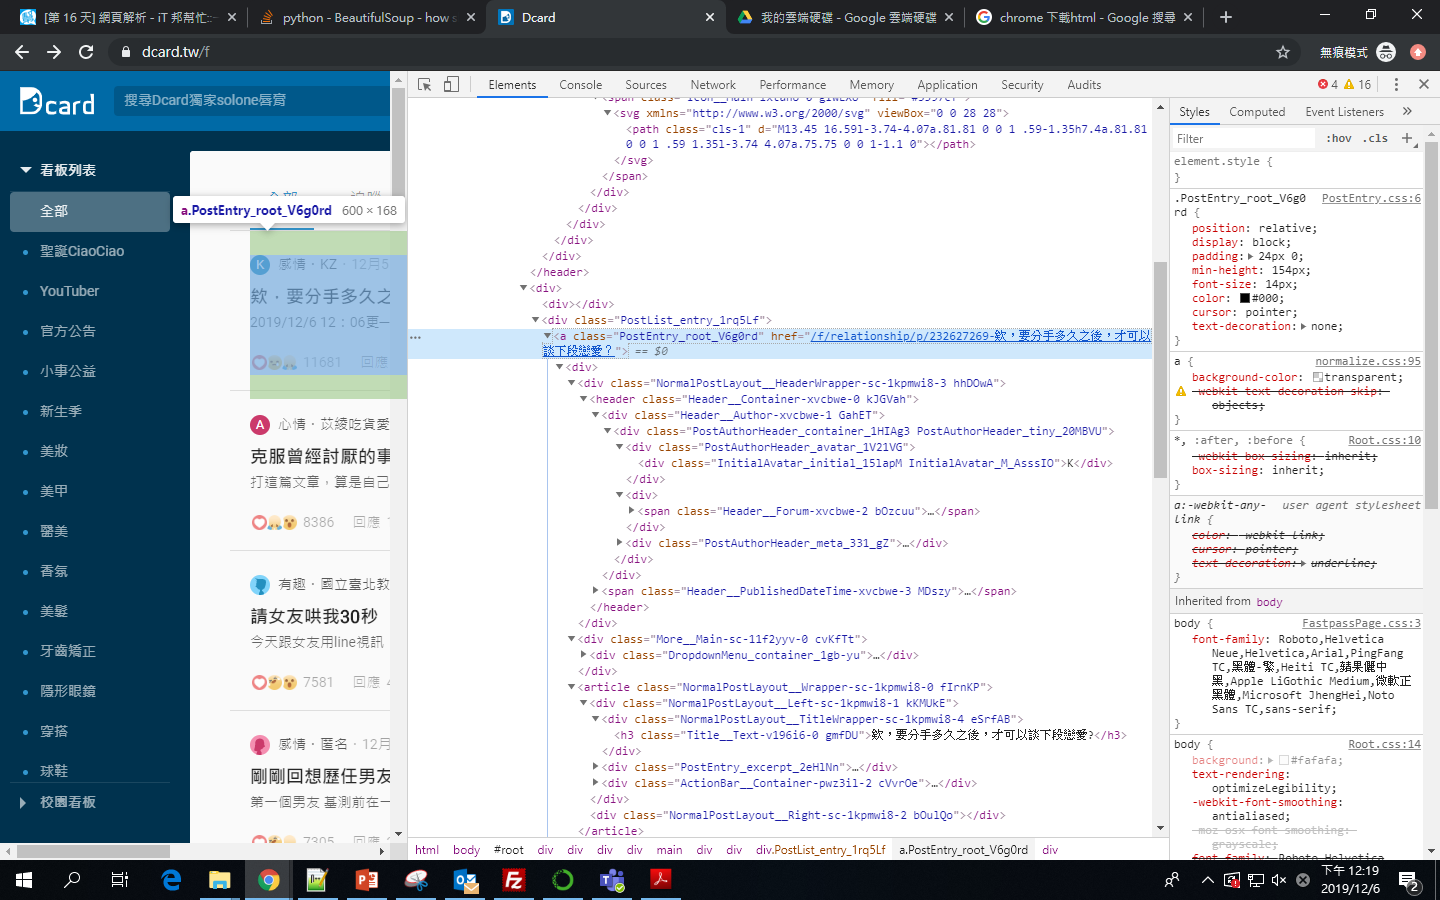Open File Explorer from taskbar
The image size is (1440, 900).
[x=219, y=880]
